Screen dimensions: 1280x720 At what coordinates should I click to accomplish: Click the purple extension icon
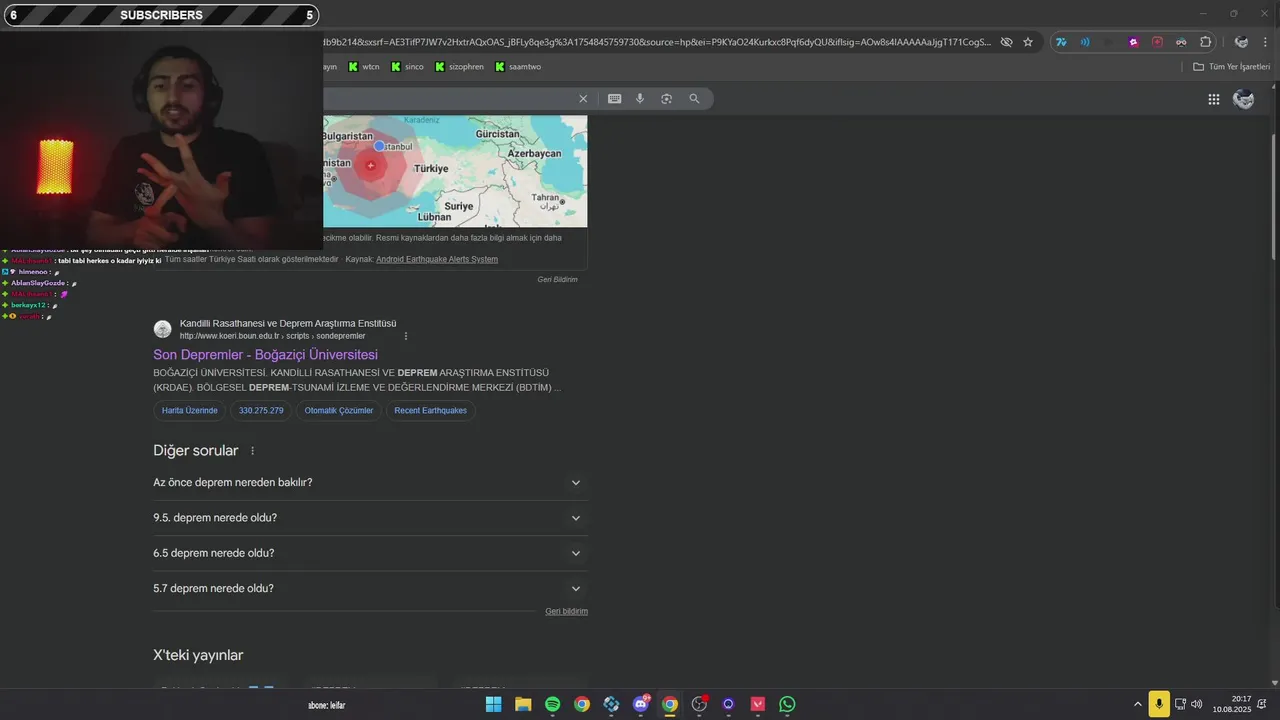click(1133, 42)
